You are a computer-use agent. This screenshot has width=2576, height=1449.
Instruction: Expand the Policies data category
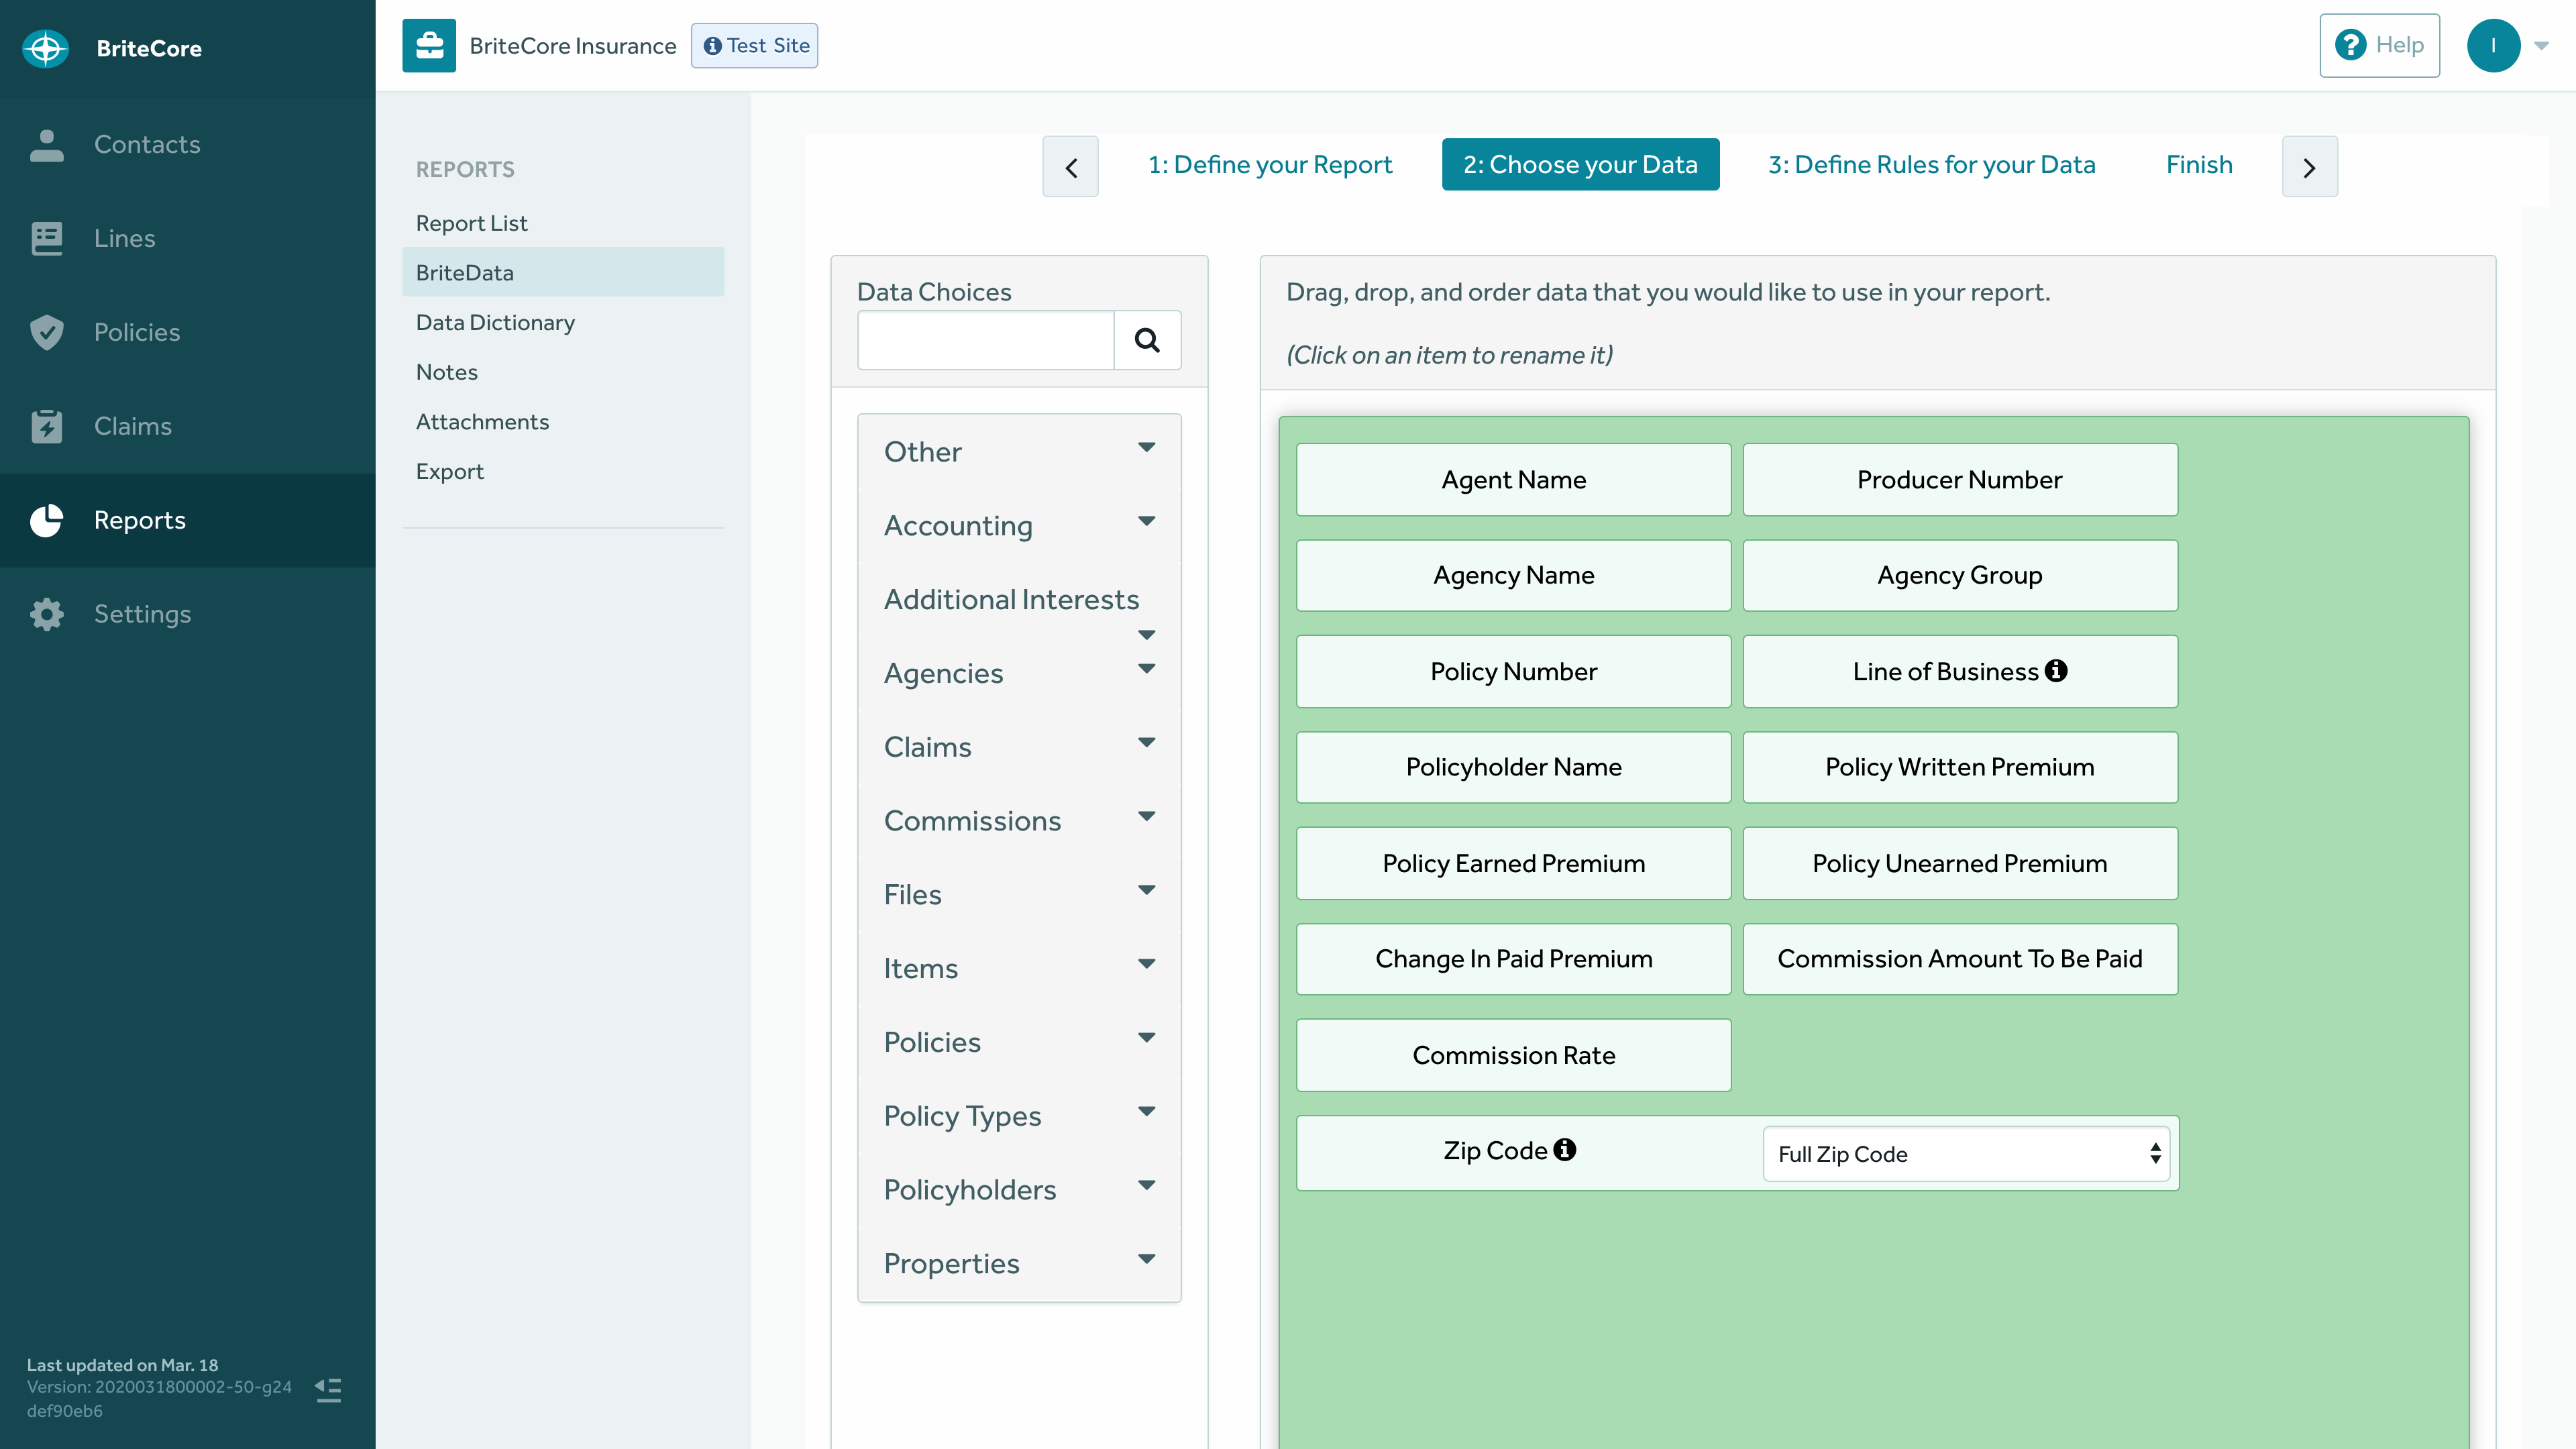click(1019, 1042)
